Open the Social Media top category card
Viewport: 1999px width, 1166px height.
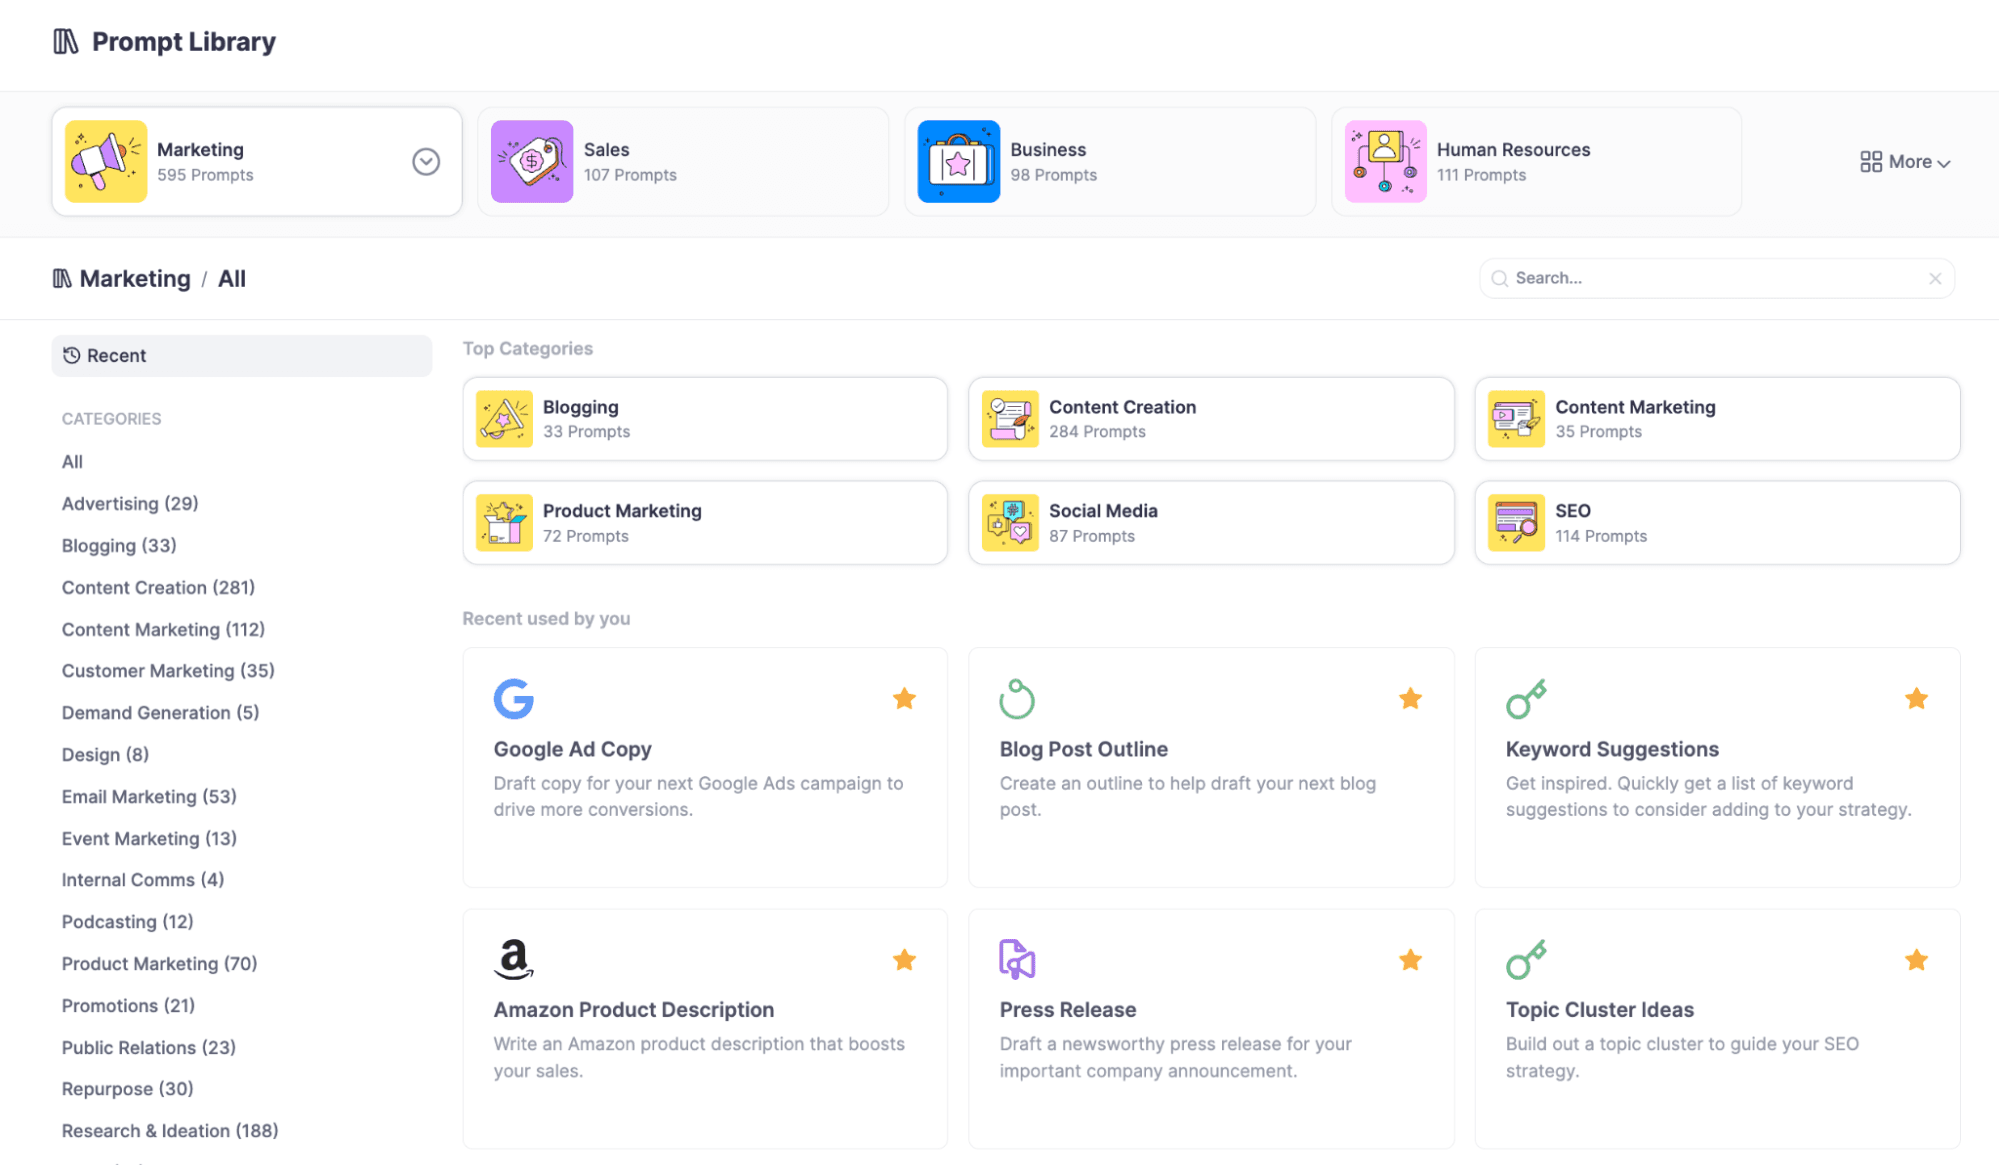pyautogui.click(x=1210, y=522)
